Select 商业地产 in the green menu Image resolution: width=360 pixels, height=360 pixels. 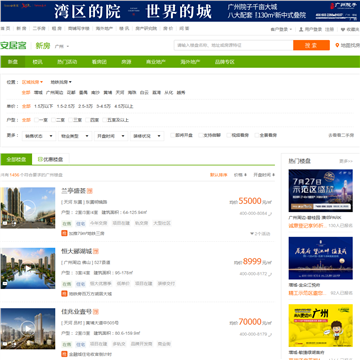[156, 62]
